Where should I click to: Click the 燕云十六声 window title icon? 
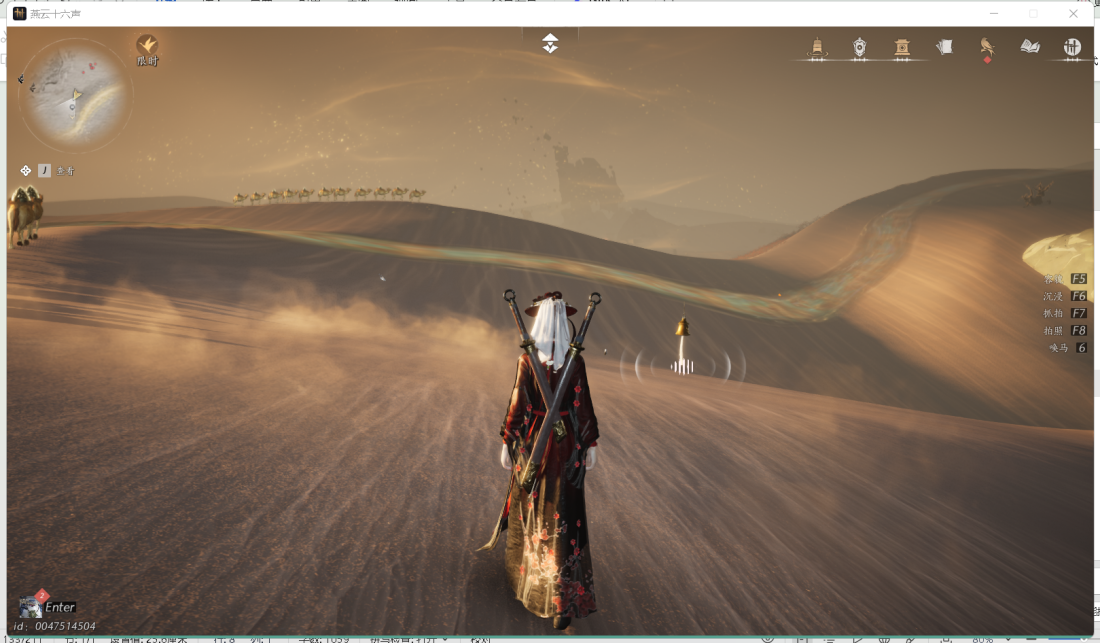20,13
